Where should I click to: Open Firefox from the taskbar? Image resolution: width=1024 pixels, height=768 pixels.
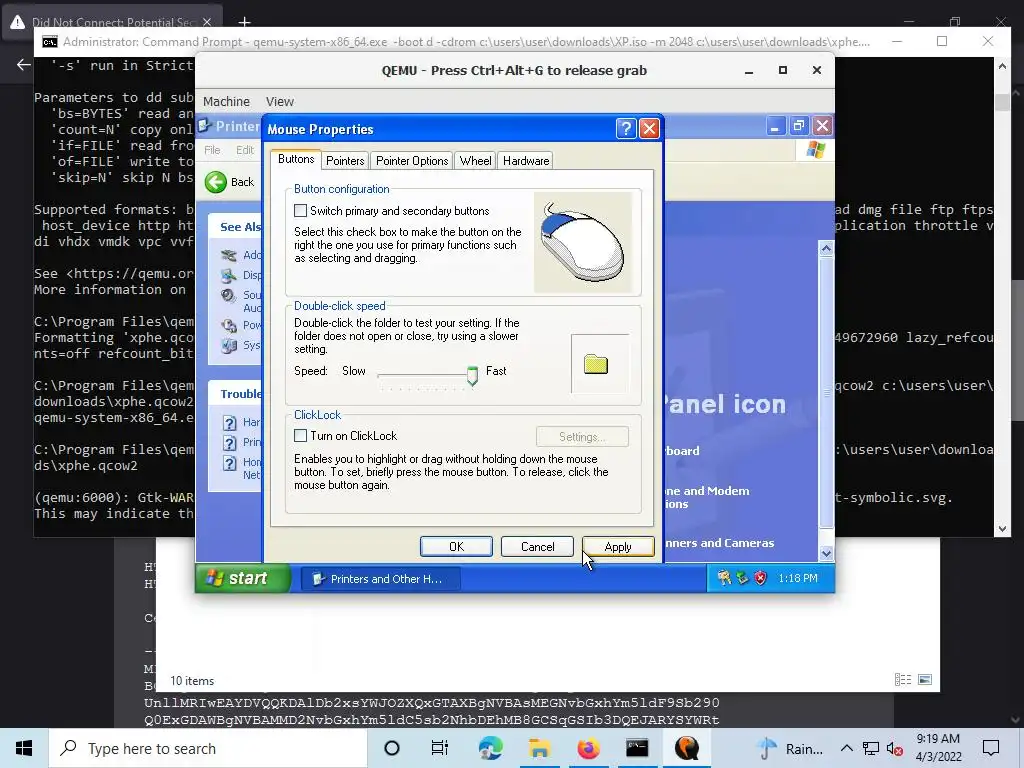click(588, 748)
